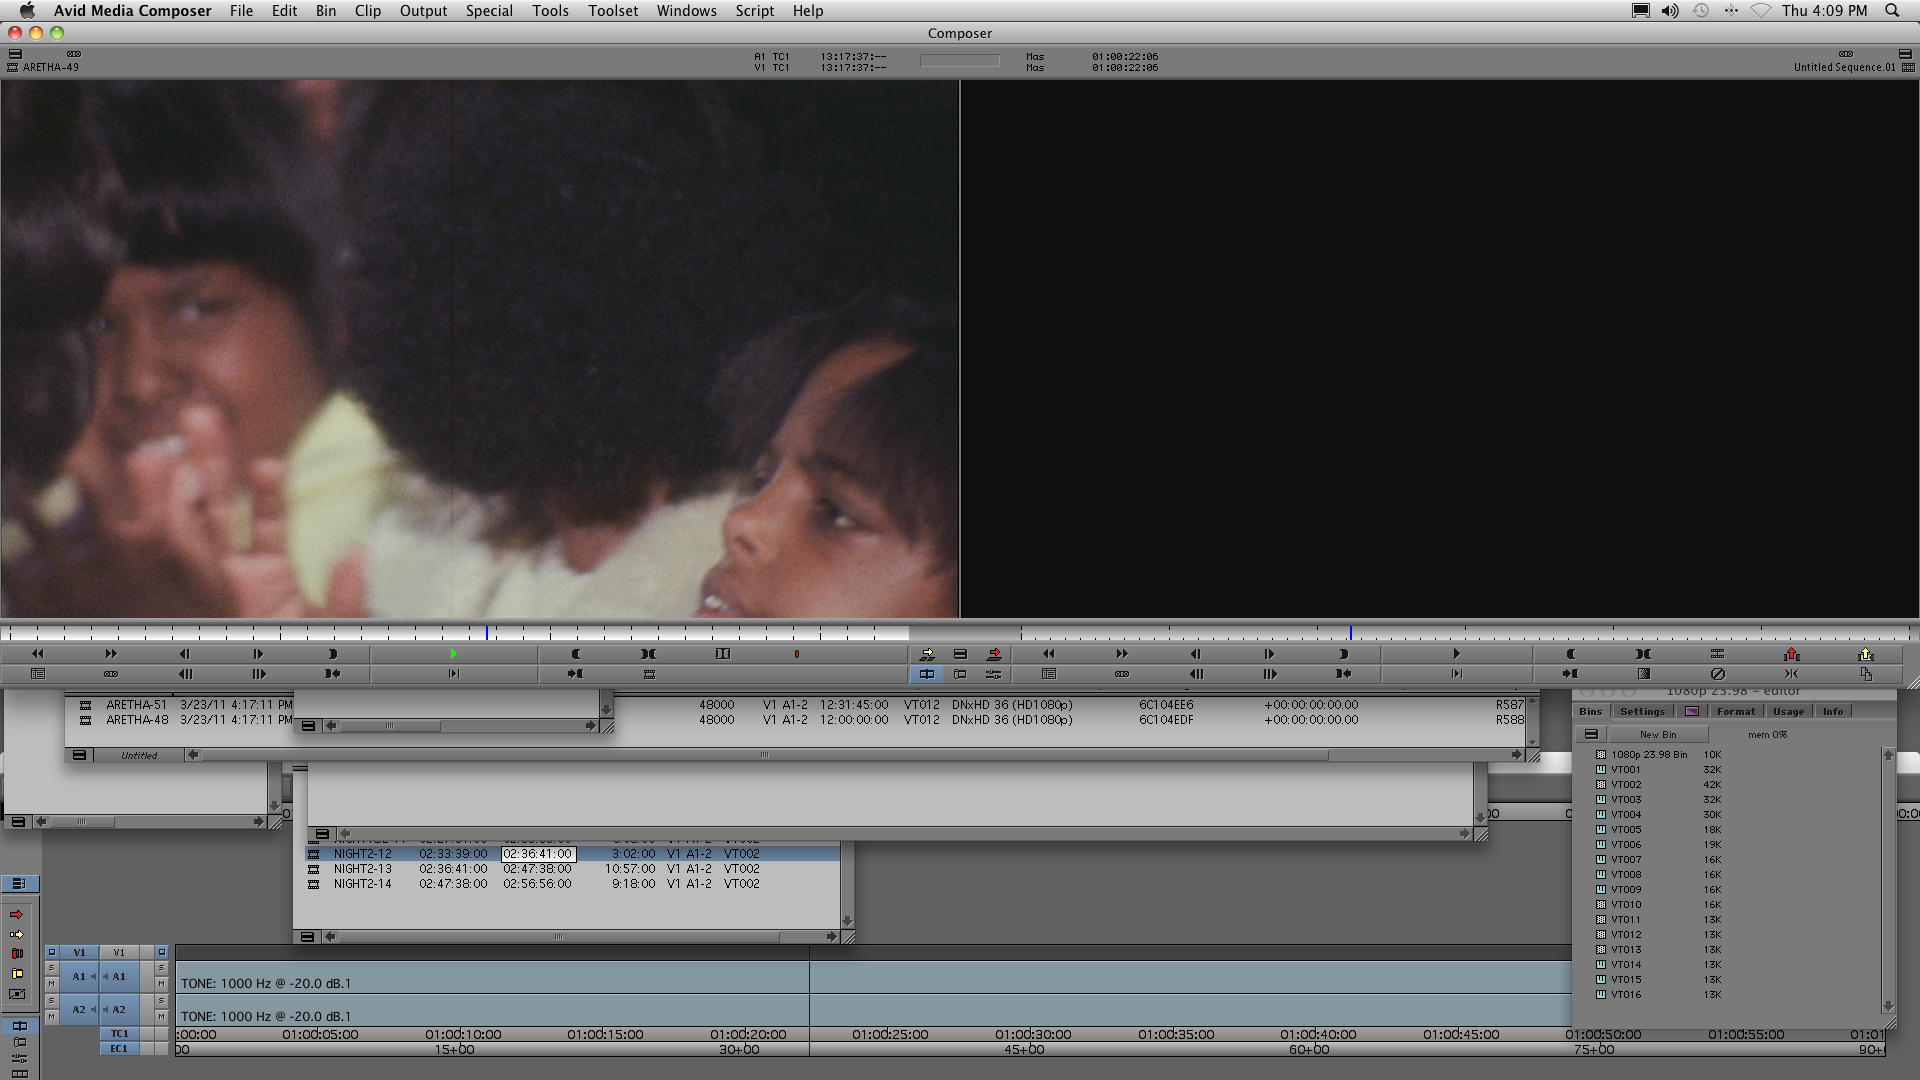This screenshot has width=1920, height=1080.
Task: Click the green Play button under source monitor
Action: (x=453, y=654)
